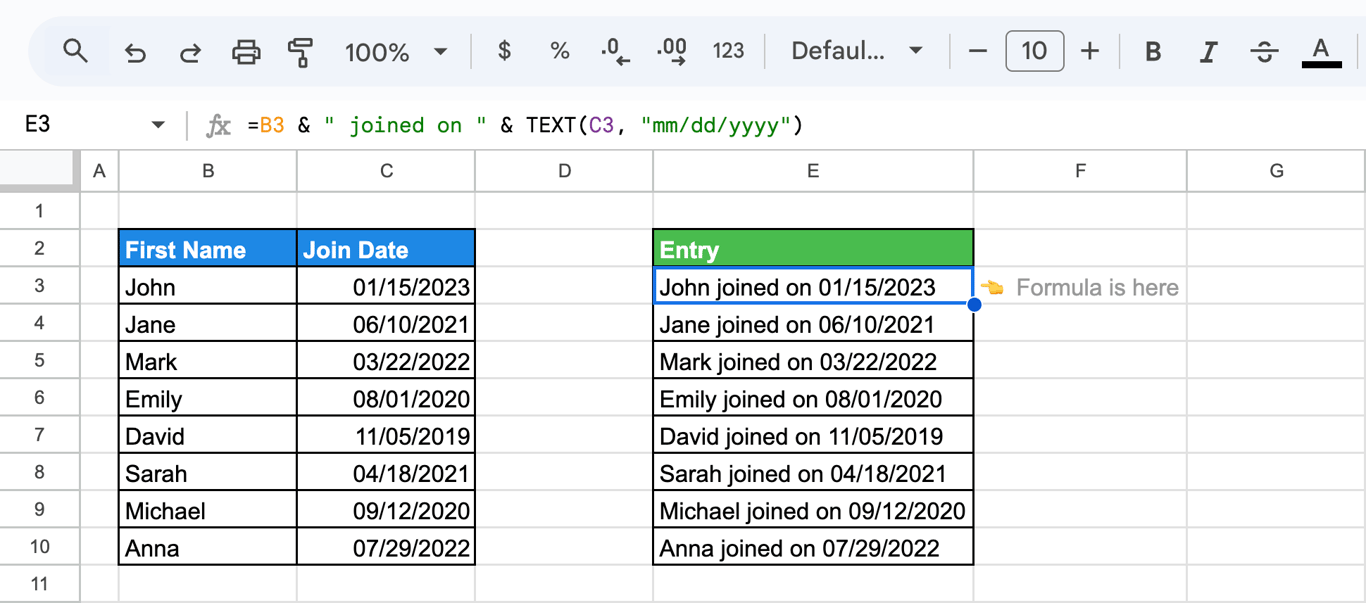
Task: Select row 11 header
Action: pos(39,584)
